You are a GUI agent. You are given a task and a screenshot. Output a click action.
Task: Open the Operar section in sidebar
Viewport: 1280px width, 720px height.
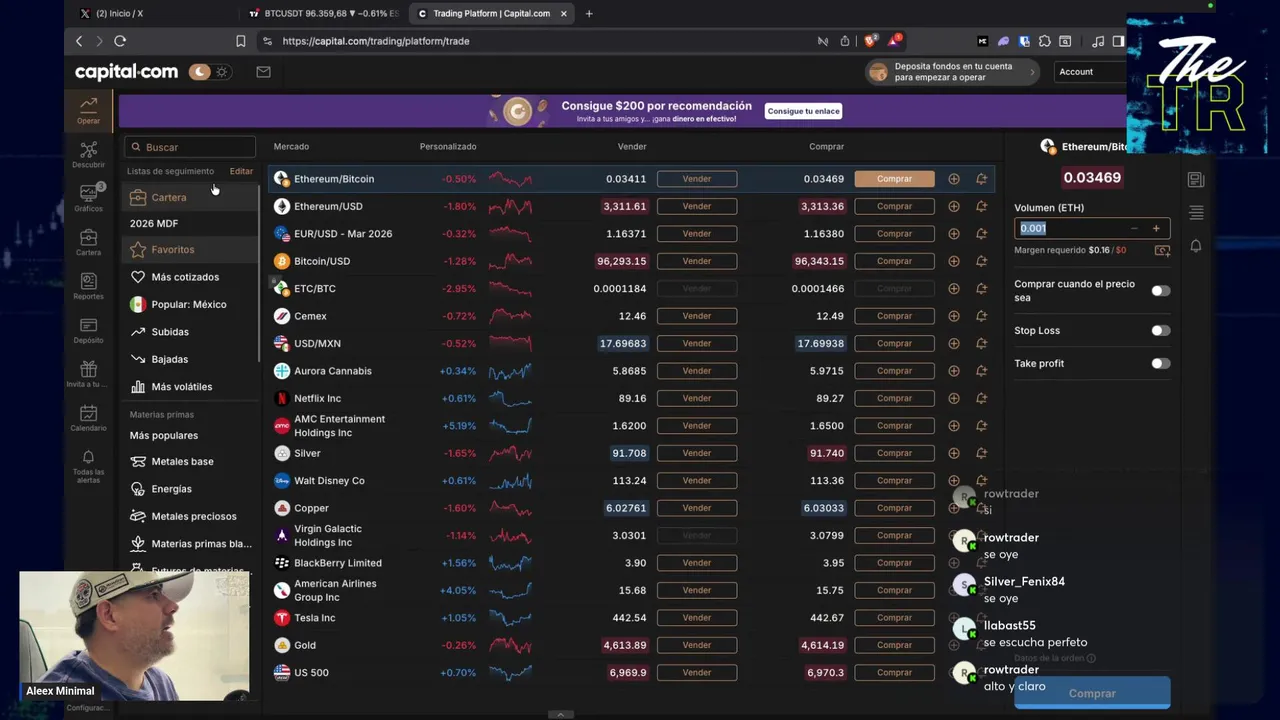tap(88, 110)
